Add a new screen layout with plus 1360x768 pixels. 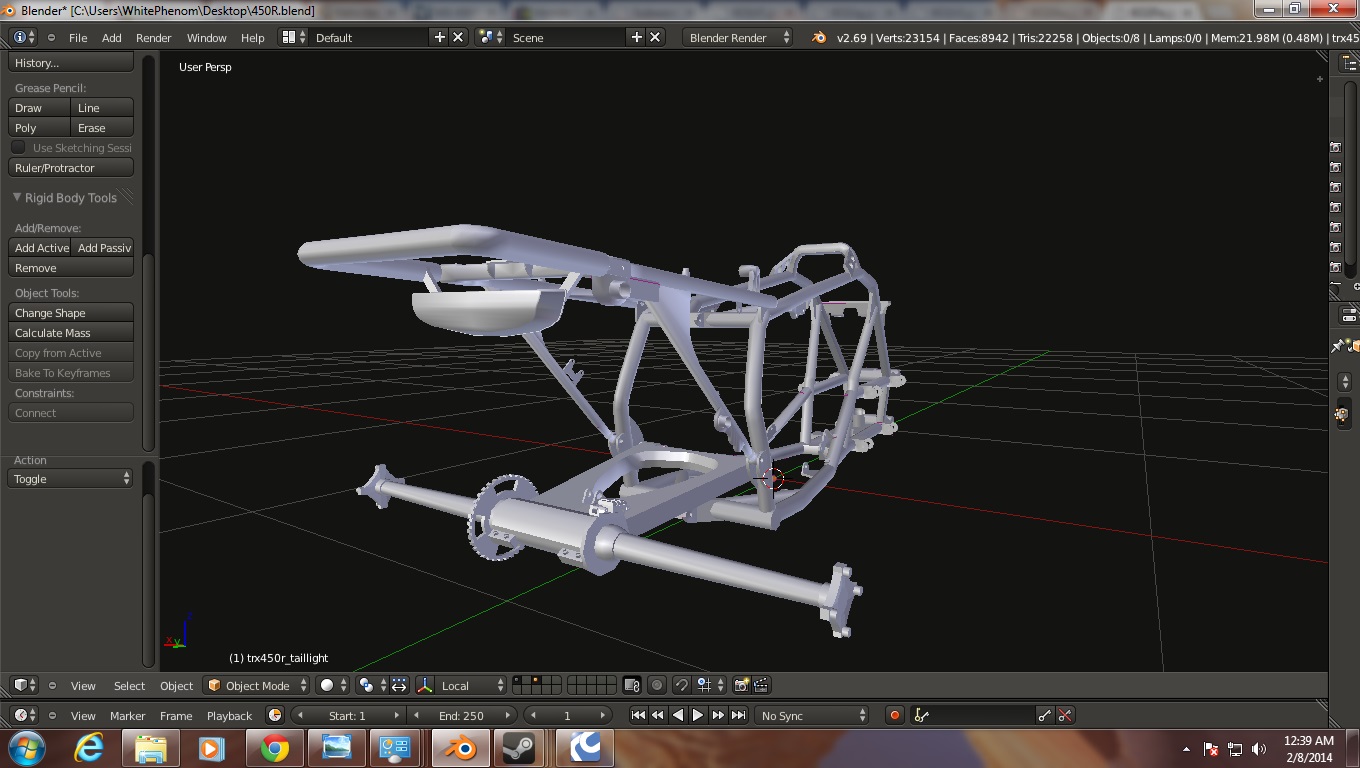click(439, 37)
